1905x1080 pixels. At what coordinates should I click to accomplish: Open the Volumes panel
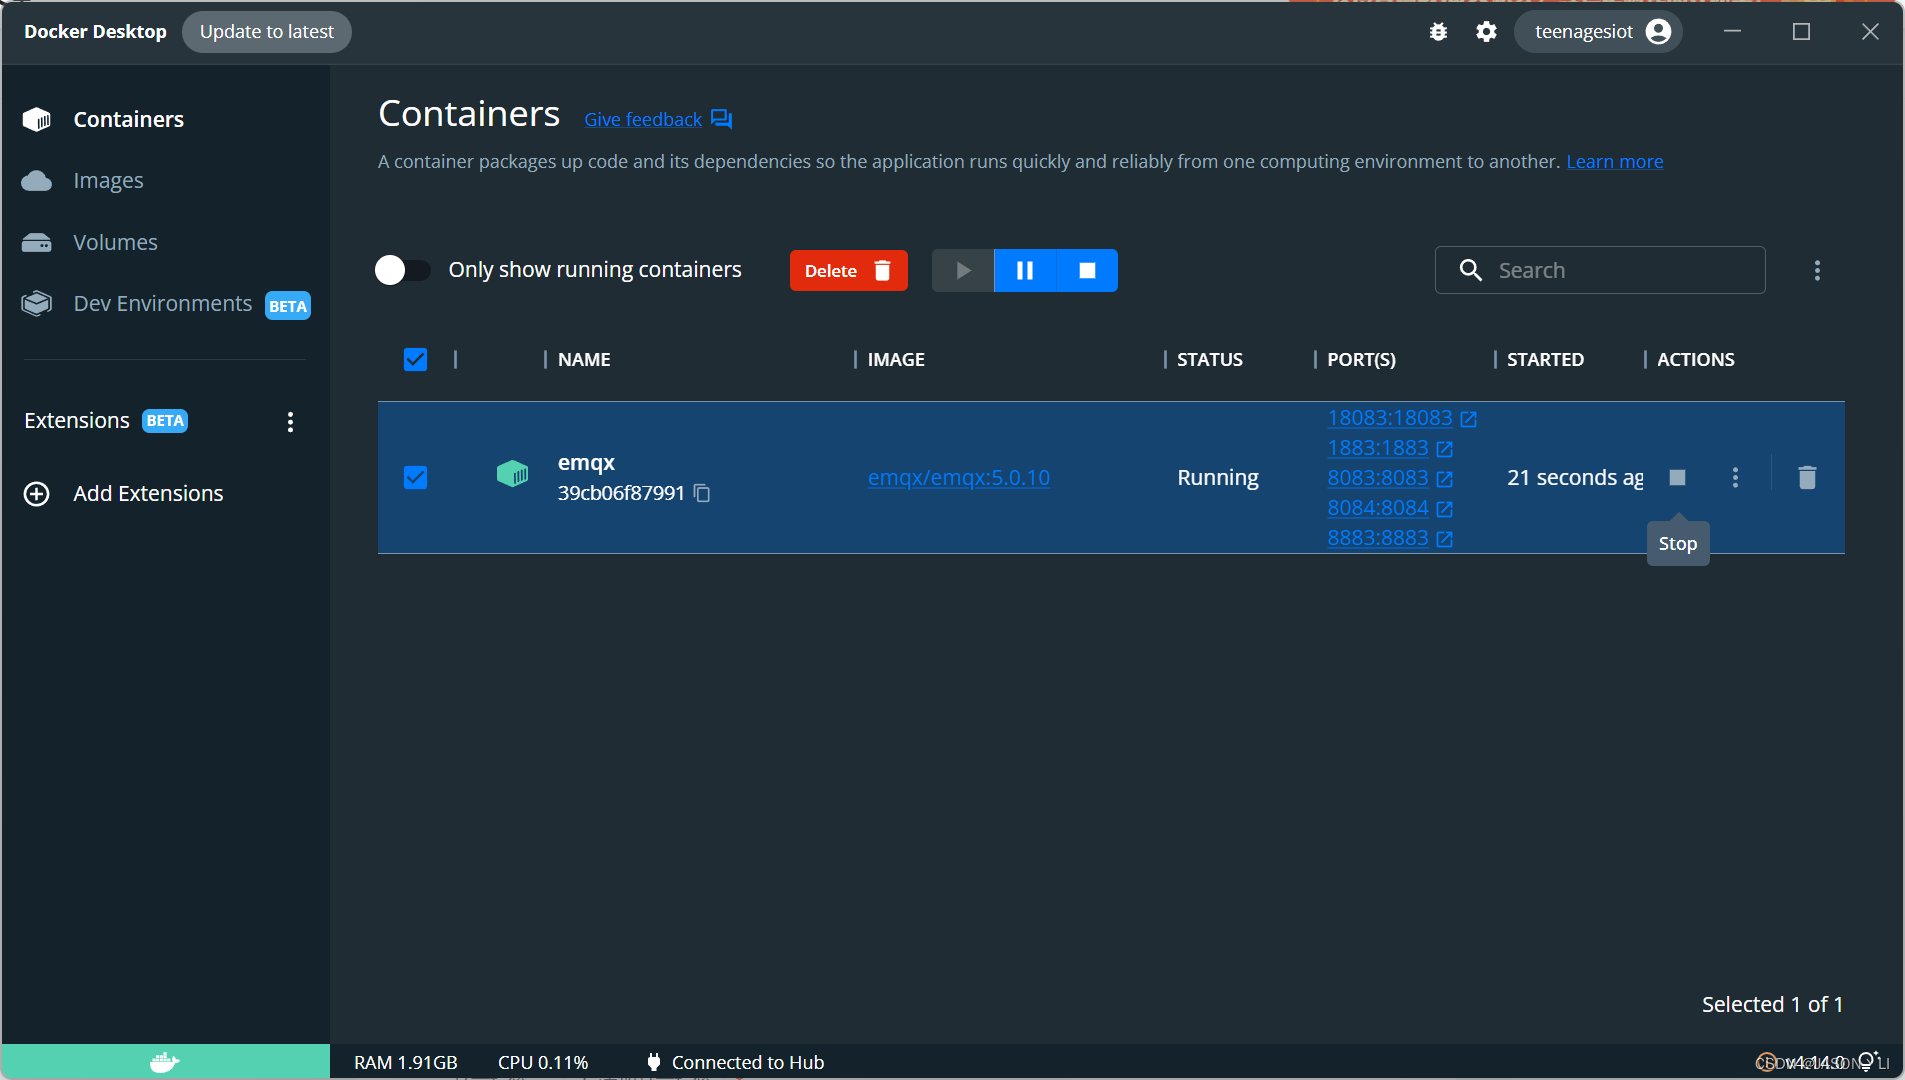point(114,242)
